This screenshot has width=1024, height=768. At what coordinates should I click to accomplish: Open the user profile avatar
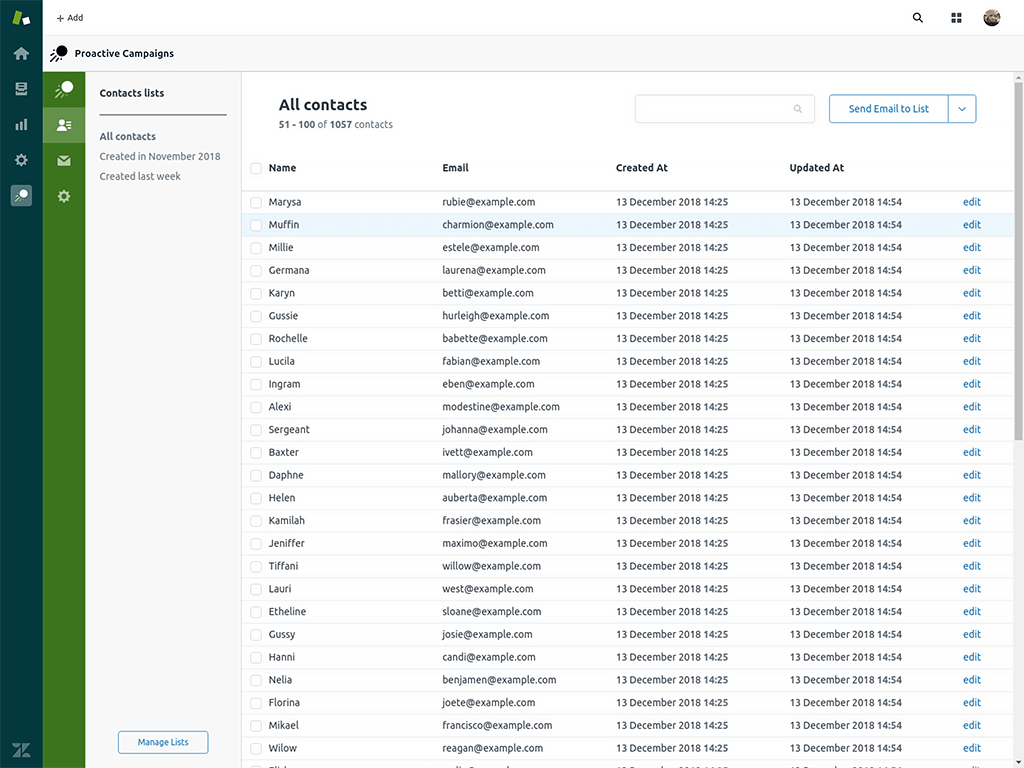click(x=991, y=18)
